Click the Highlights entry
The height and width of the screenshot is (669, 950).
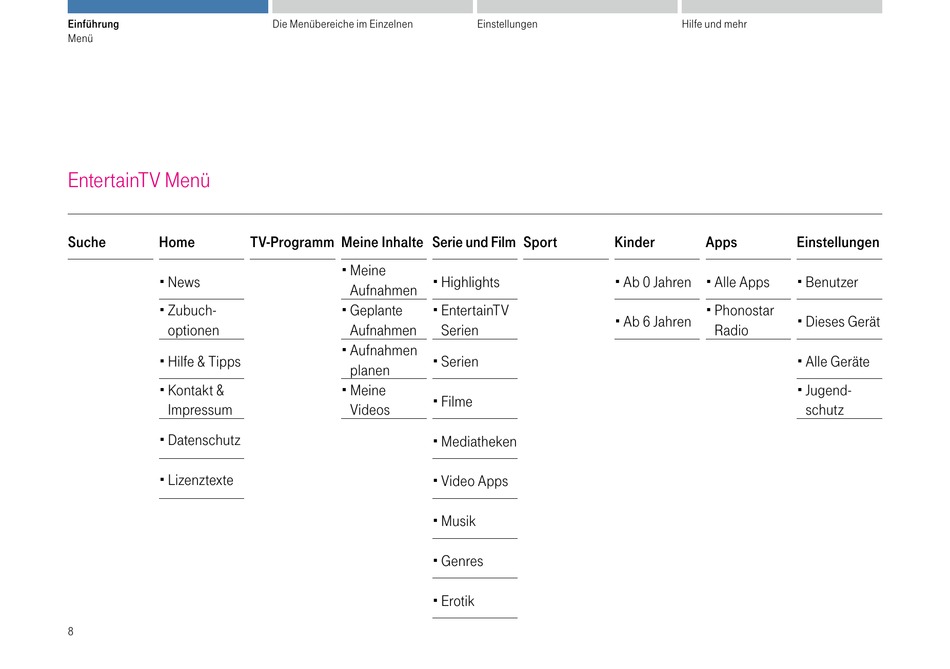pyautogui.click(x=470, y=282)
